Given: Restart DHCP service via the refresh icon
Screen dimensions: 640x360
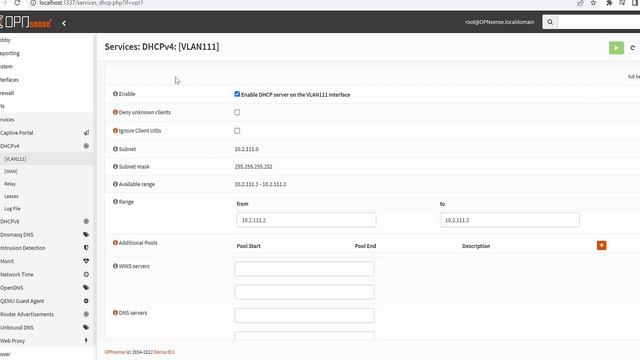Looking at the screenshot, I should point(633,48).
